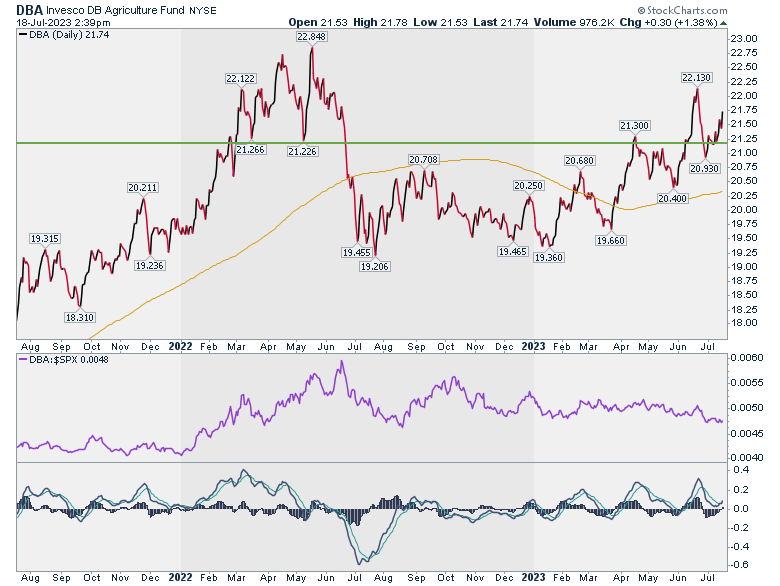Image resolution: width=780 pixels, height=586 pixels.
Task: Click the 23.00 price axis value
Action: pos(745,39)
